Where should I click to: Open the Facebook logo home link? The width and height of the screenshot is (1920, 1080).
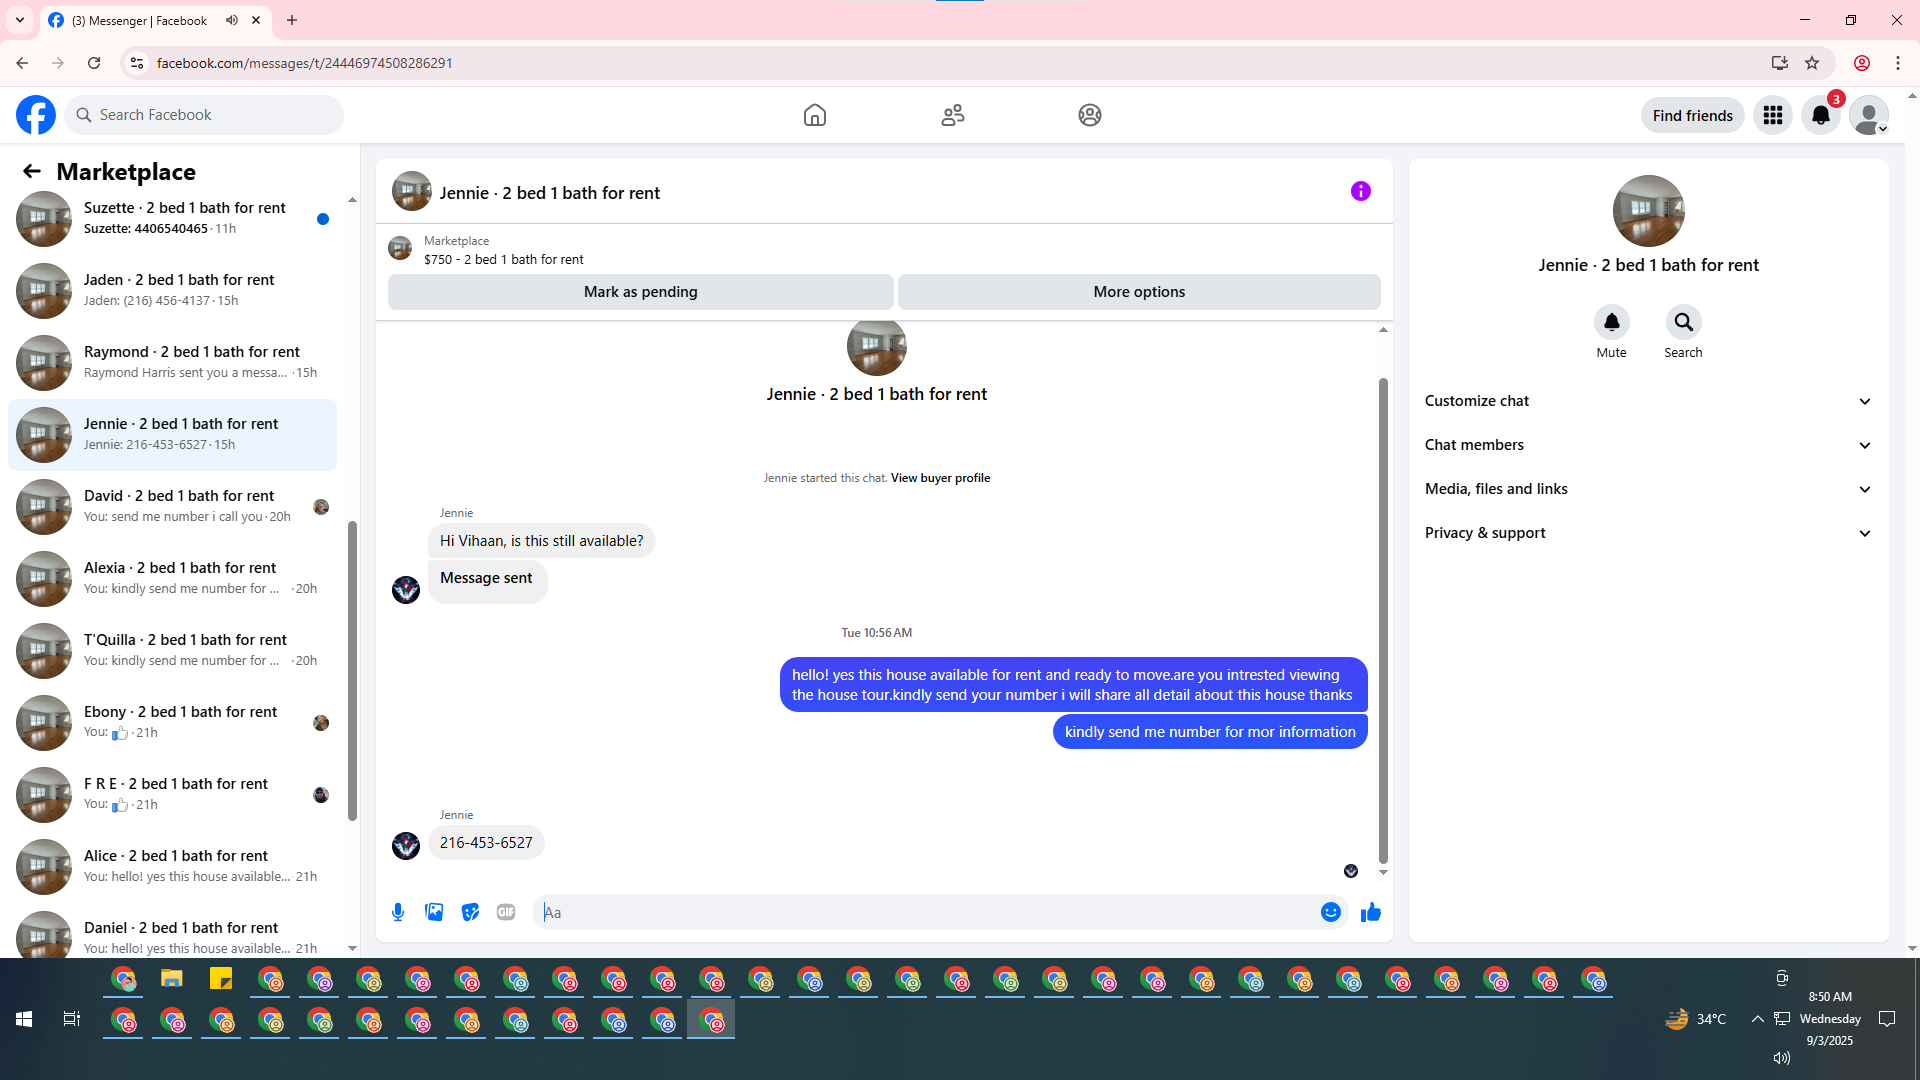click(x=36, y=115)
